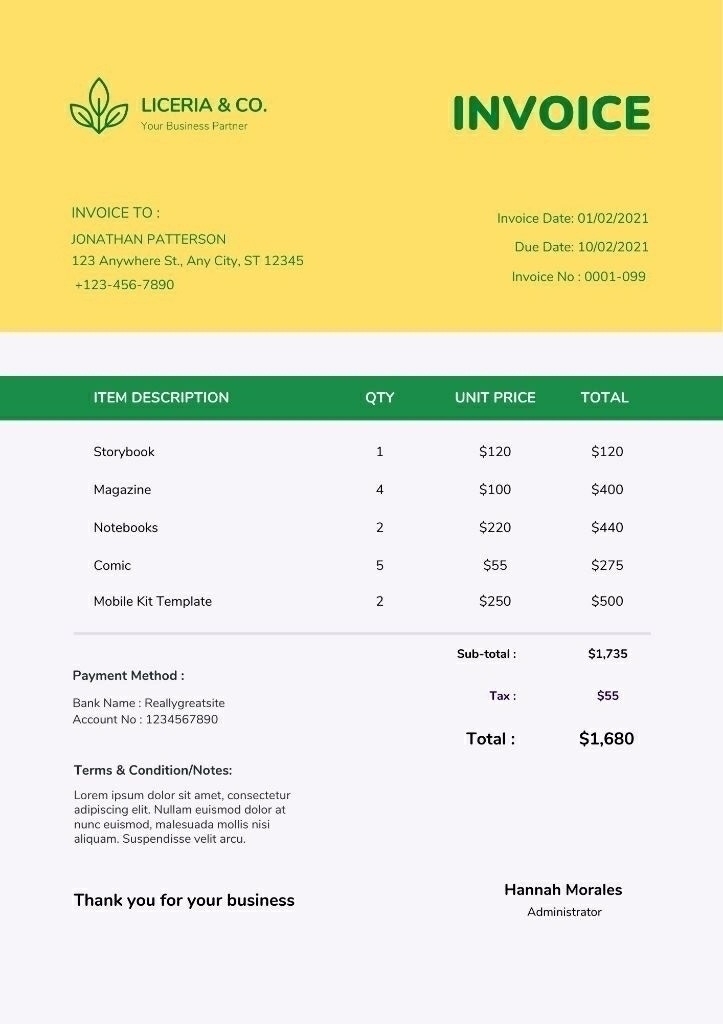Click the phone number +123-456-7890
This screenshot has width=723, height=1024.
tap(124, 285)
